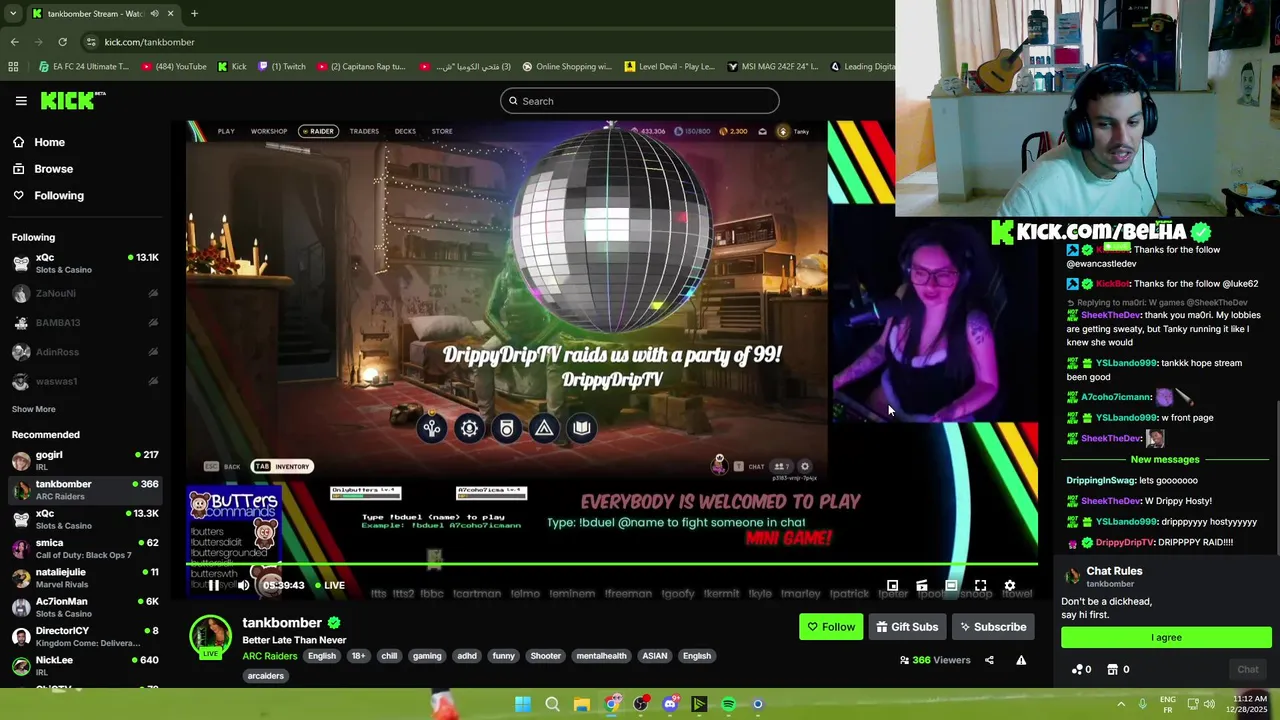Enter fullscreen on the stream player
Screen dimensions: 1280x720
(981, 585)
